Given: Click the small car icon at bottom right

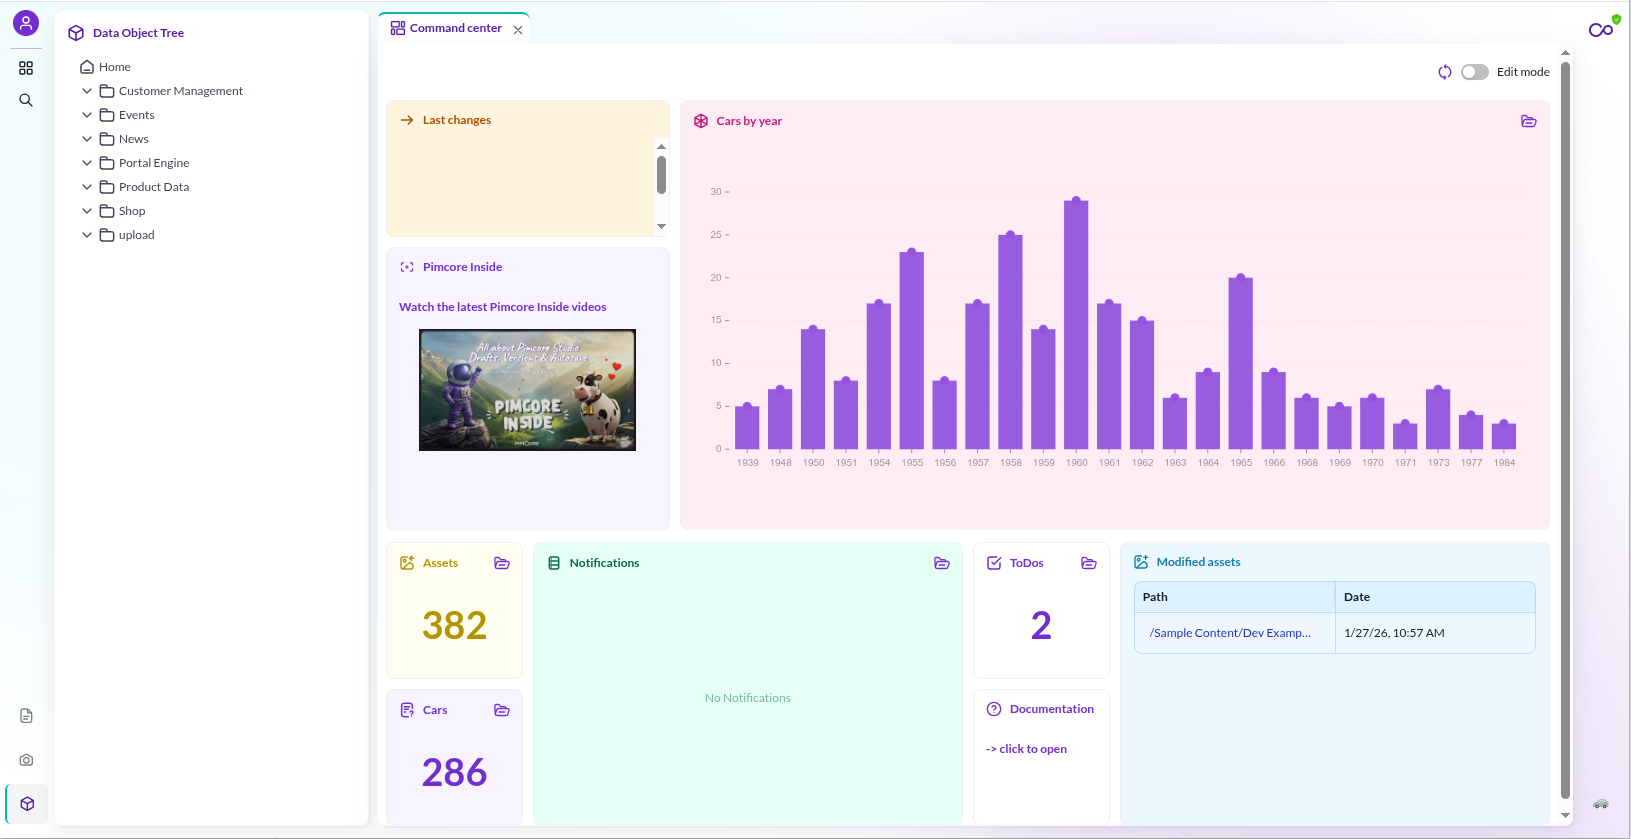Looking at the screenshot, I should point(1601,804).
